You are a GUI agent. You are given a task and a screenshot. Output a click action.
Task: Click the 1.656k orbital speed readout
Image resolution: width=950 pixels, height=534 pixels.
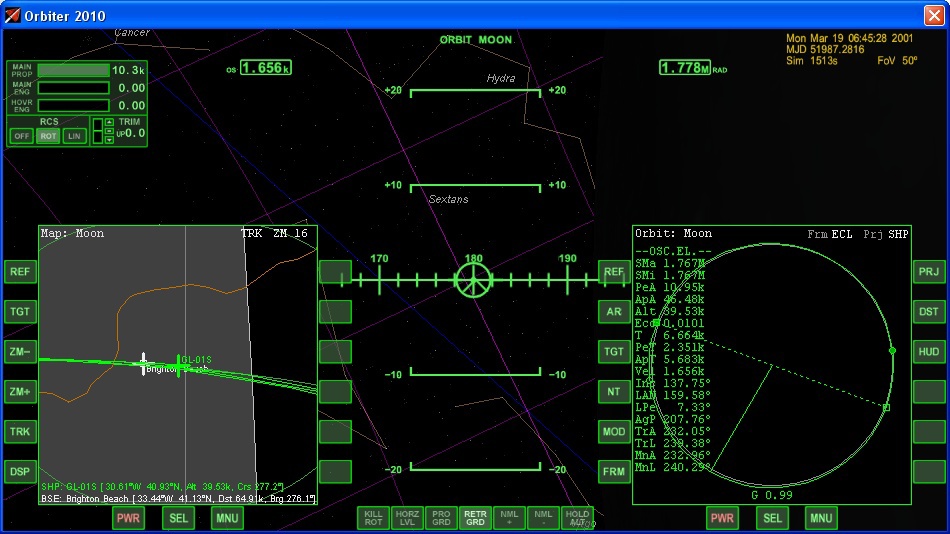[266, 68]
